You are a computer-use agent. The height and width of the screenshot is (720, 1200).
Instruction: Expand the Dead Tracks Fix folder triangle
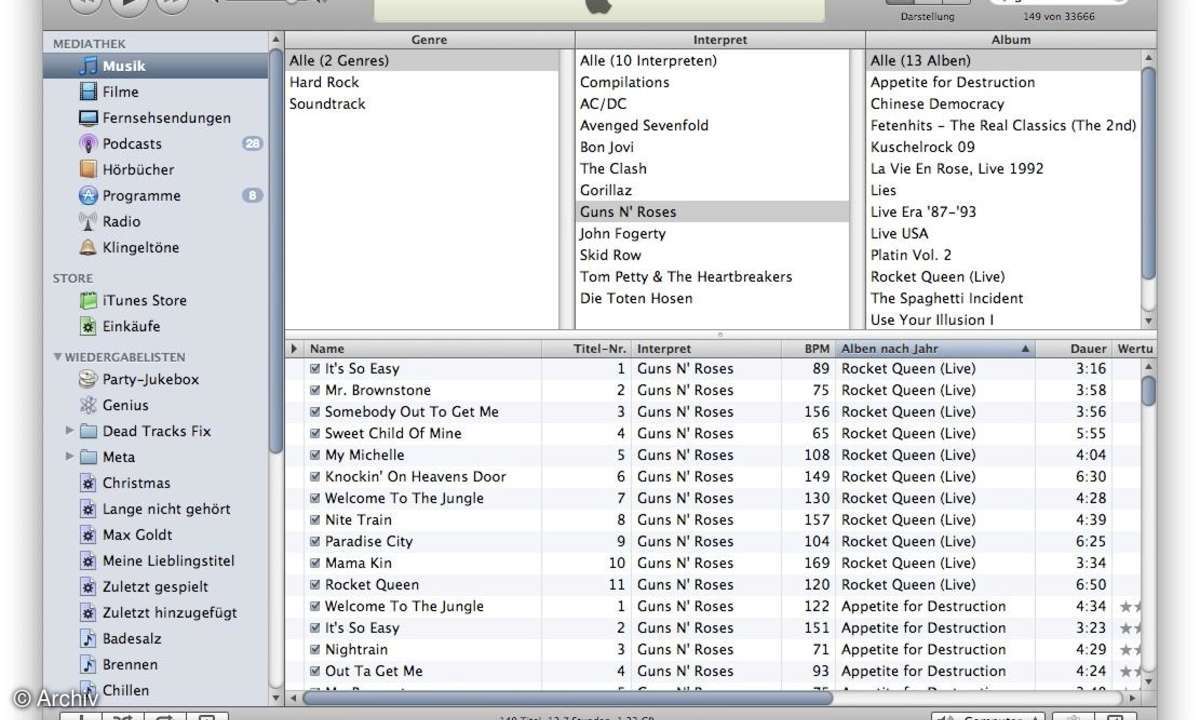coord(69,431)
